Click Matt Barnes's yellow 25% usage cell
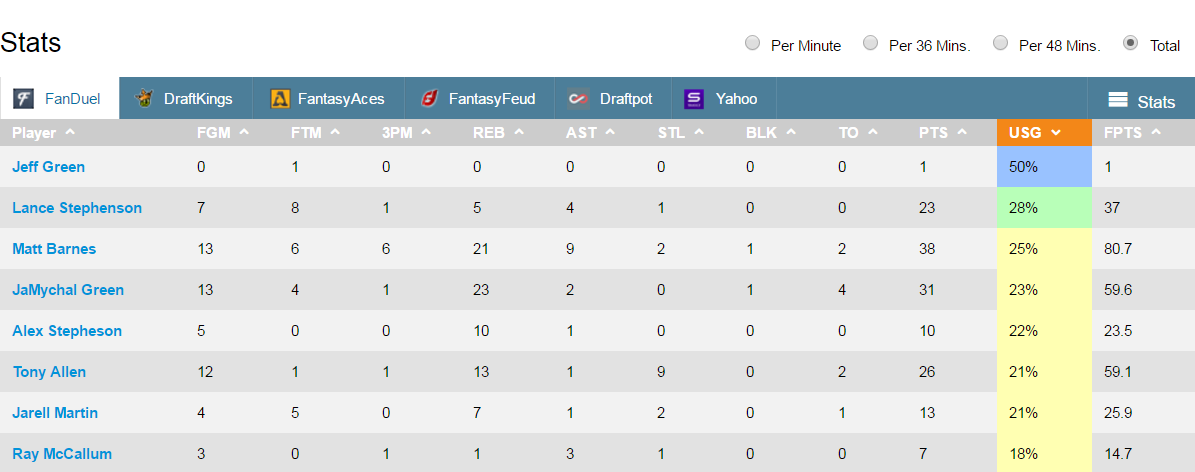1195x472 pixels. click(x=1044, y=249)
